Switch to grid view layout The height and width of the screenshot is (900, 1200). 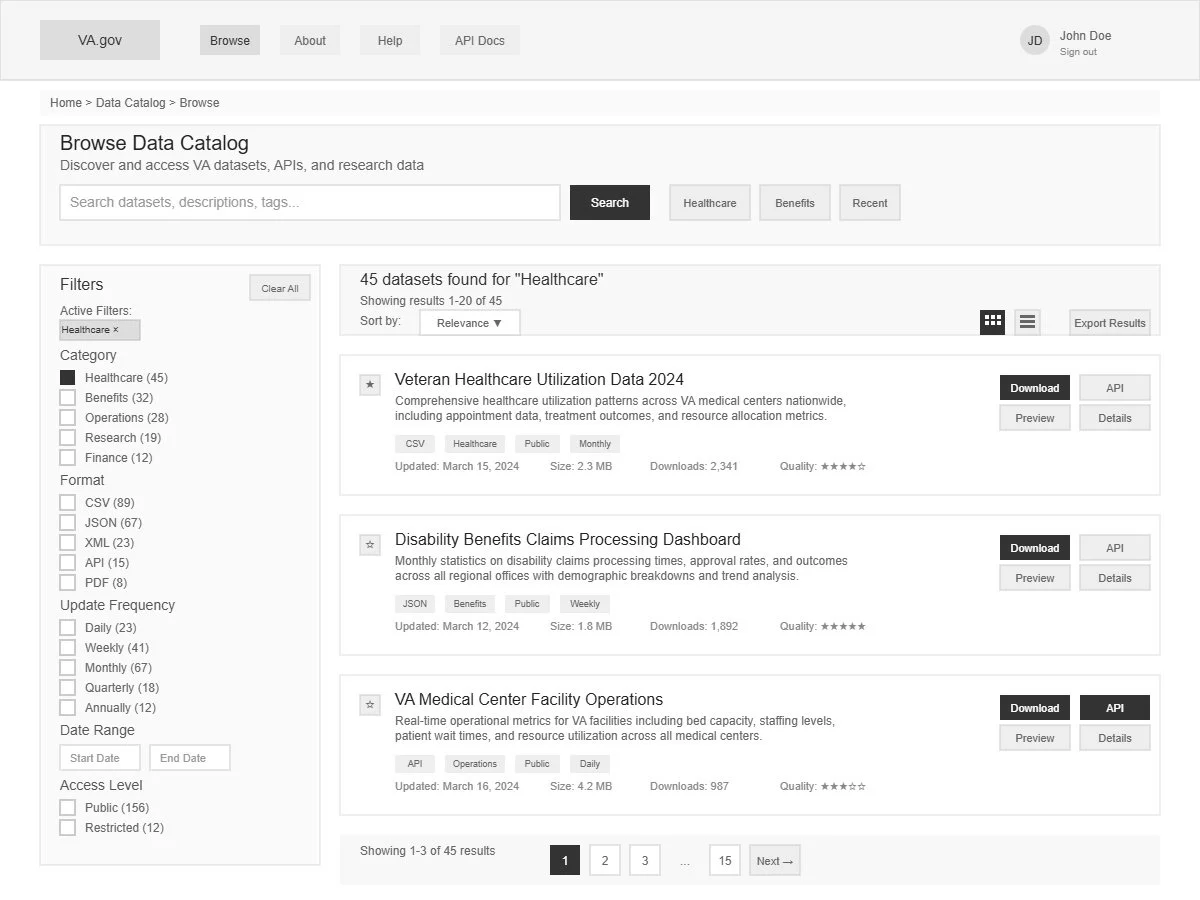[x=992, y=322]
